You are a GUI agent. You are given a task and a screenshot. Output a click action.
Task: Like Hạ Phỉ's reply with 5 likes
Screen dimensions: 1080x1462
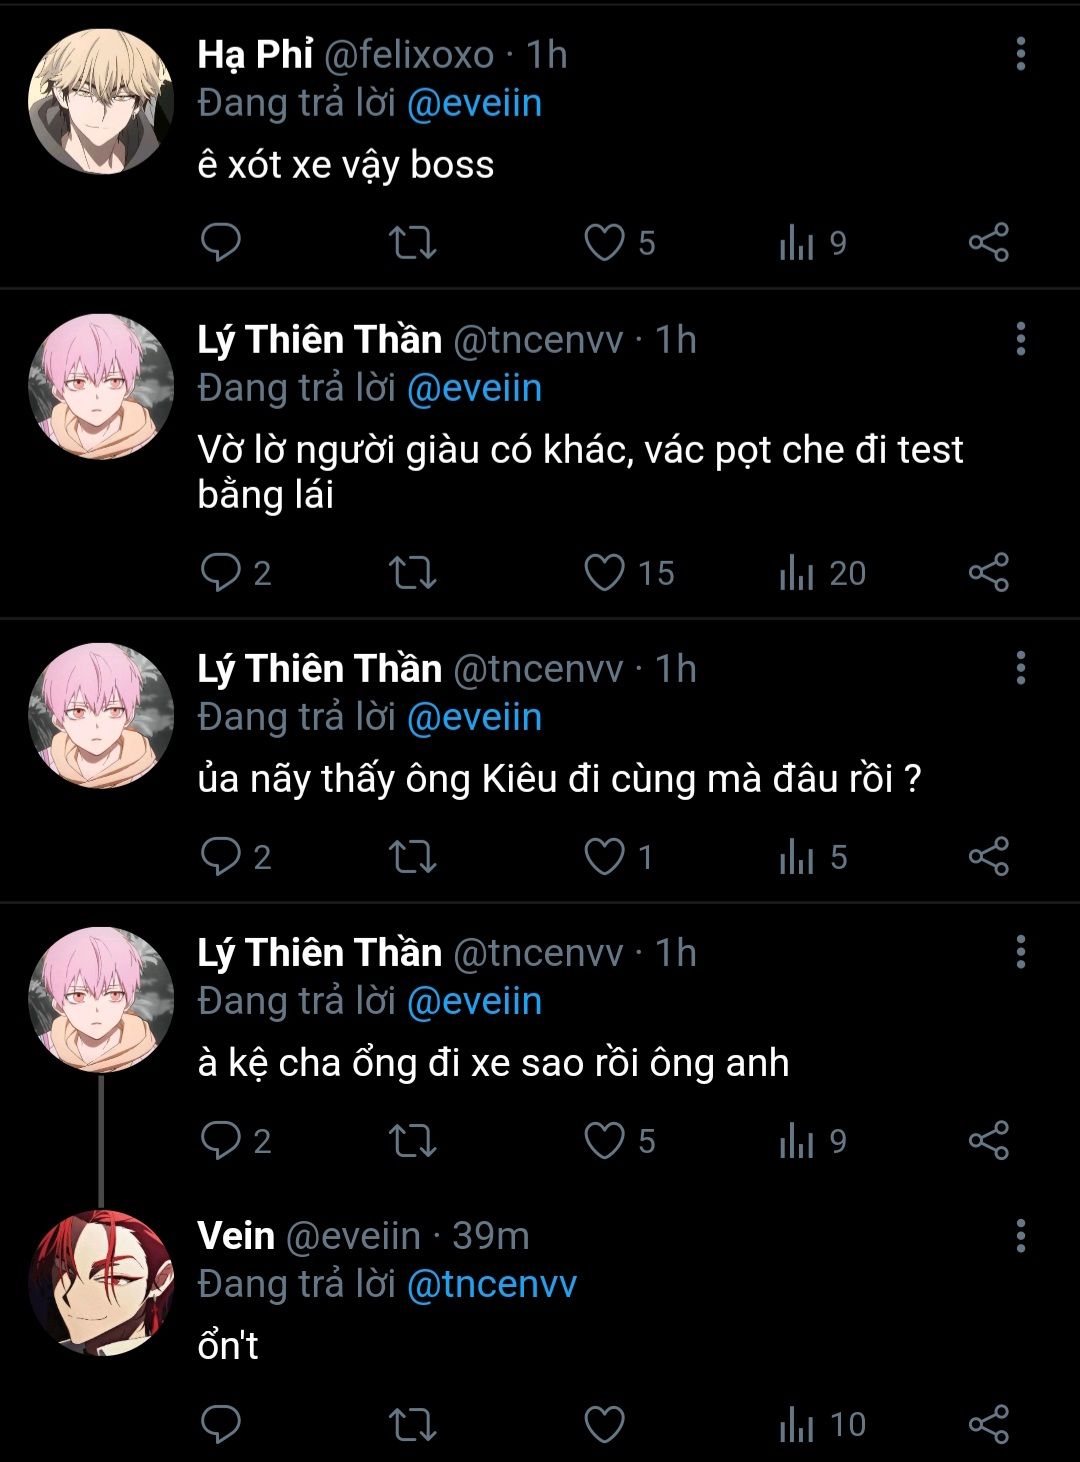pyautogui.click(x=604, y=243)
